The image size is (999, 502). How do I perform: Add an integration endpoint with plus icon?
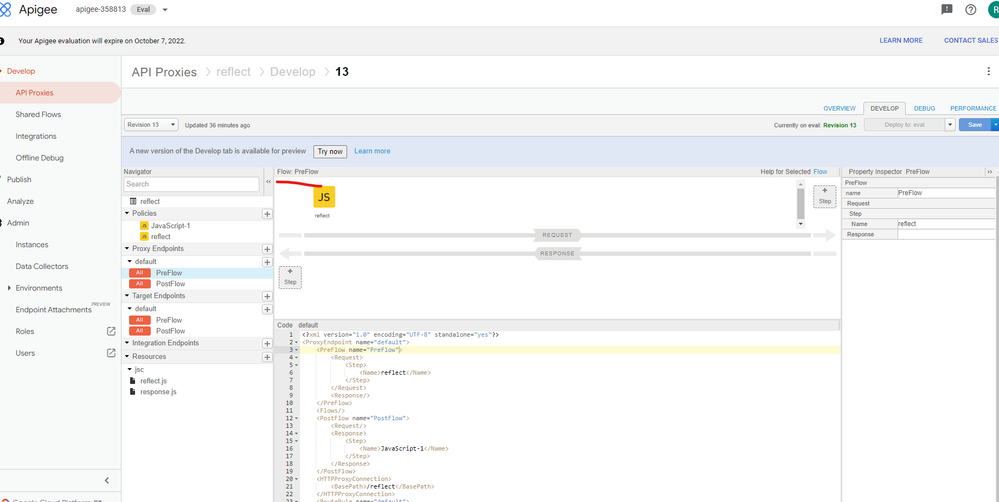coord(268,343)
